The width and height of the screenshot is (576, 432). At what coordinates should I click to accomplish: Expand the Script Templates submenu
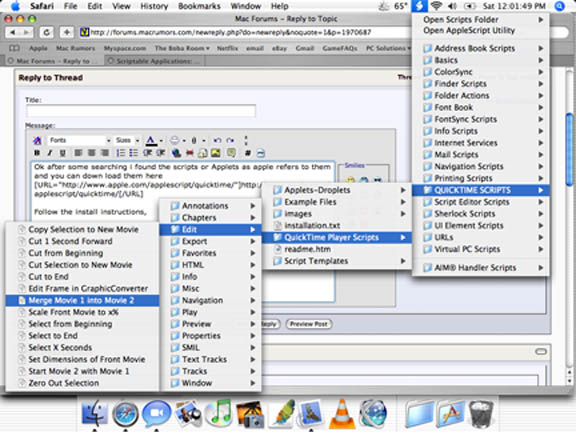pyautogui.click(x=336, y=261)
